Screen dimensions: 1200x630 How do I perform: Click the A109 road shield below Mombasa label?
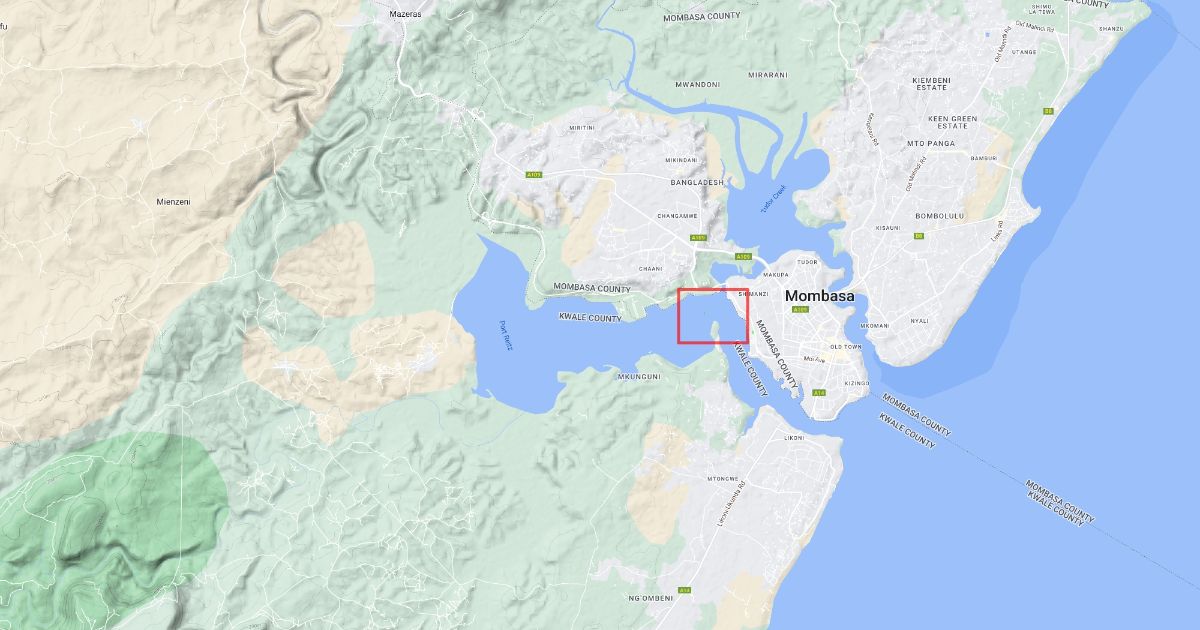click(800, 310)
